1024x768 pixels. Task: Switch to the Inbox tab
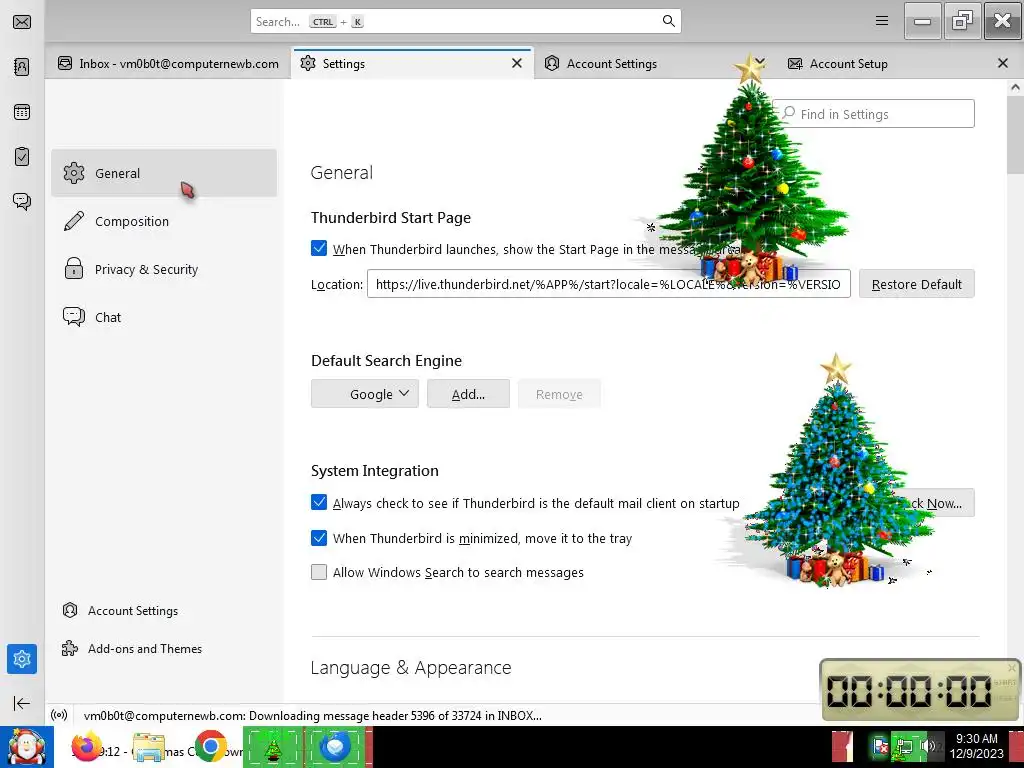coord(168,63)
